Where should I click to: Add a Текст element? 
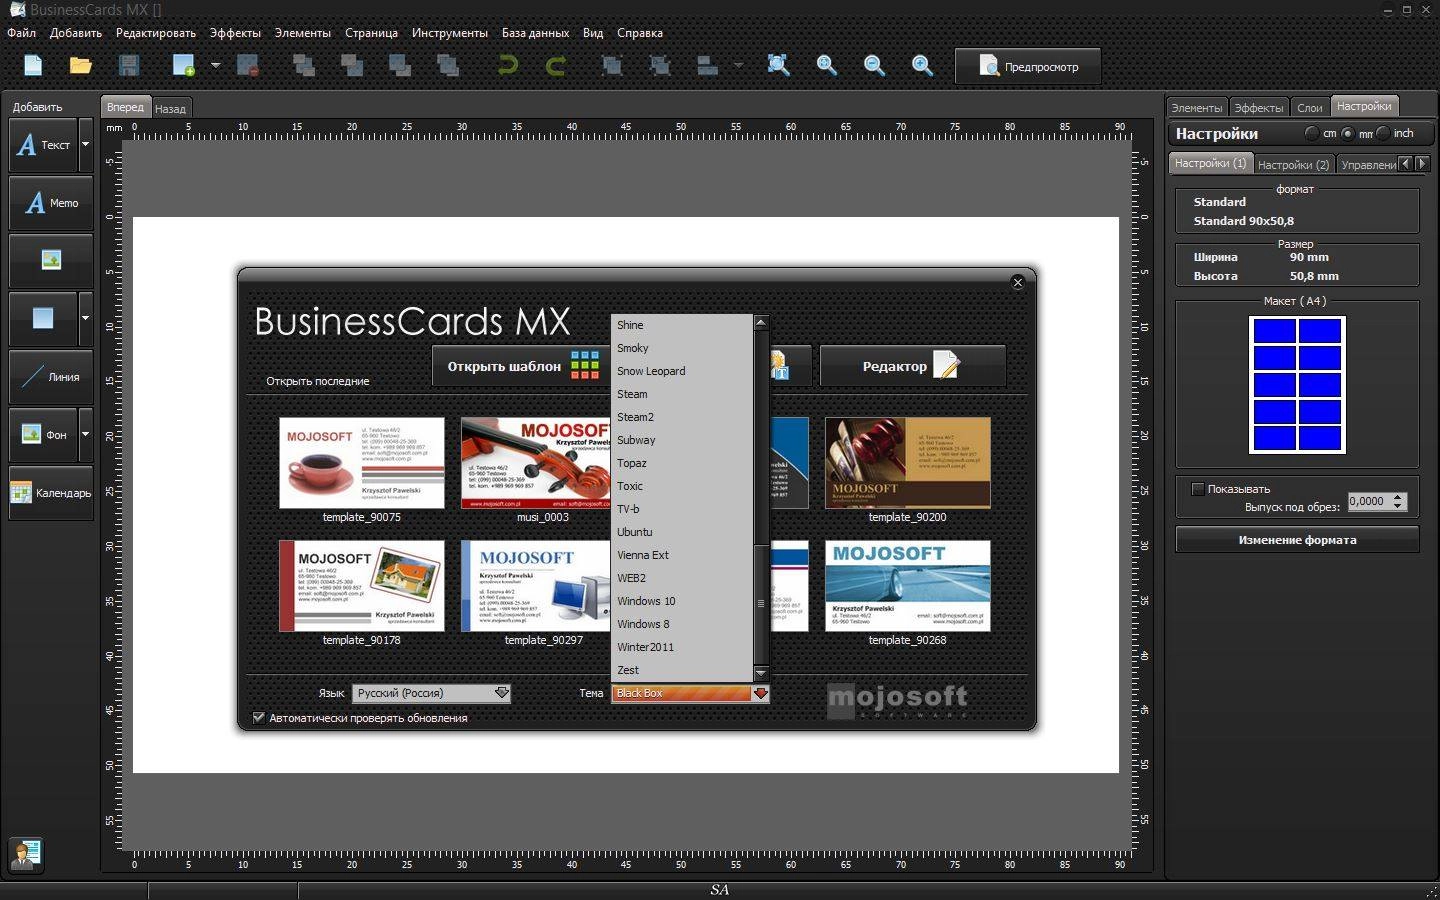click(x=43, y=145)
